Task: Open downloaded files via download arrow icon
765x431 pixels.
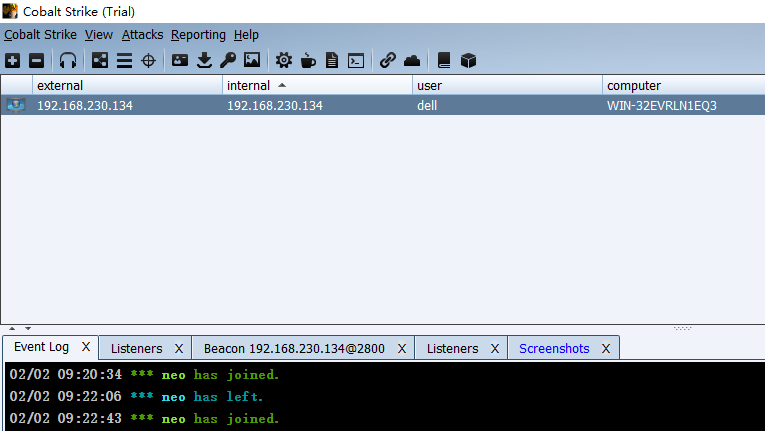Action: point(204,61)
